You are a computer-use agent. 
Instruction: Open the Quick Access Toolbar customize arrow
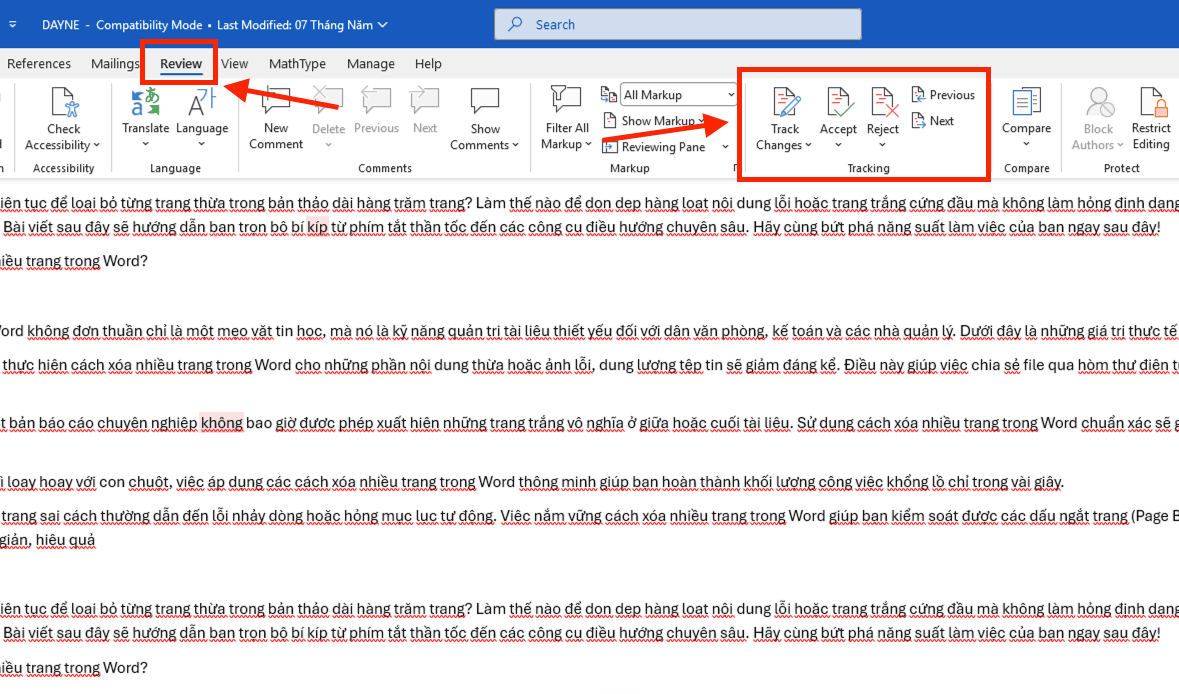[13, 25]
